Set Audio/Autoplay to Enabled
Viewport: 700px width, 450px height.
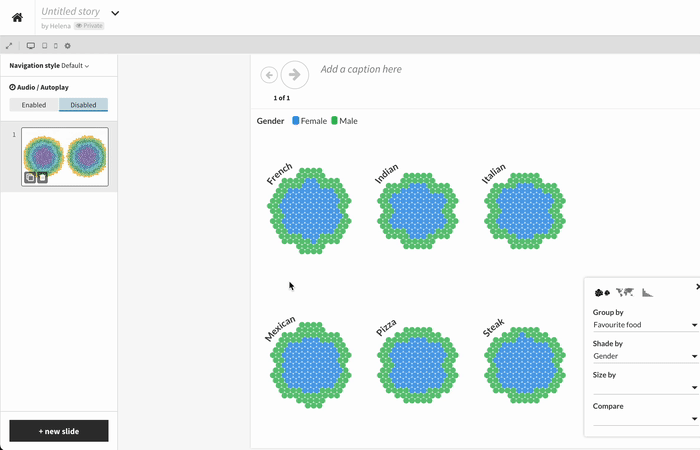34,105
